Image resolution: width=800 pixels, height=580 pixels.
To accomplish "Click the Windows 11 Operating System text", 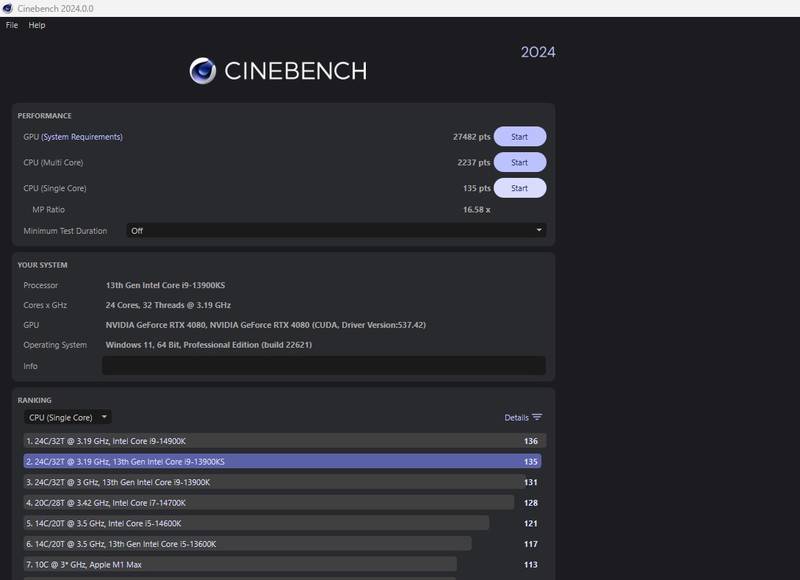I will (x=209, y=345).
